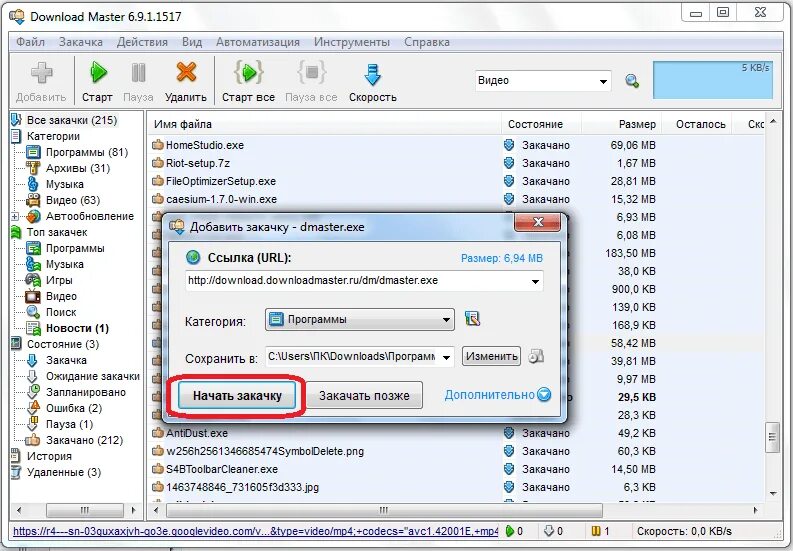Image resolution: width=793 pixels, height=551 pixels.
Task: Open the Автоматизация menu
Action: pos(258,42)
